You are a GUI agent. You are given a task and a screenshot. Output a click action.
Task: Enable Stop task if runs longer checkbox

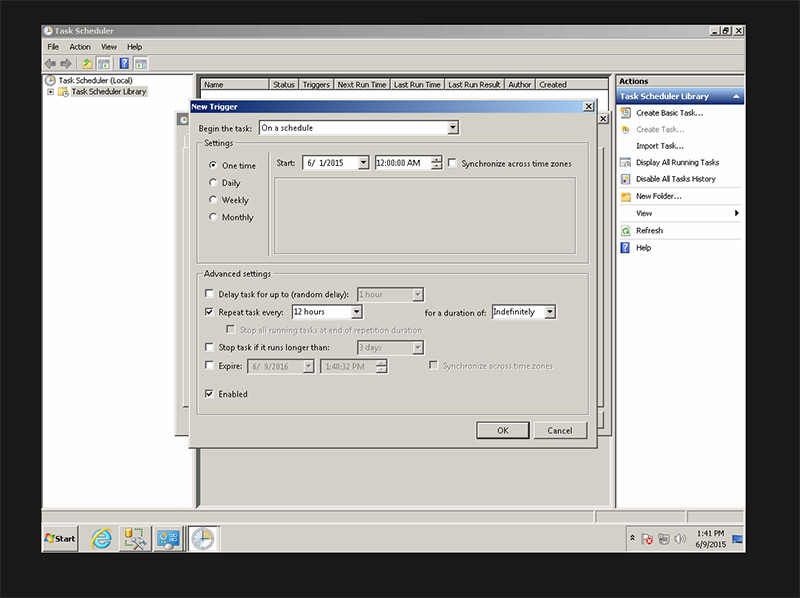click(x=209, y=347)
